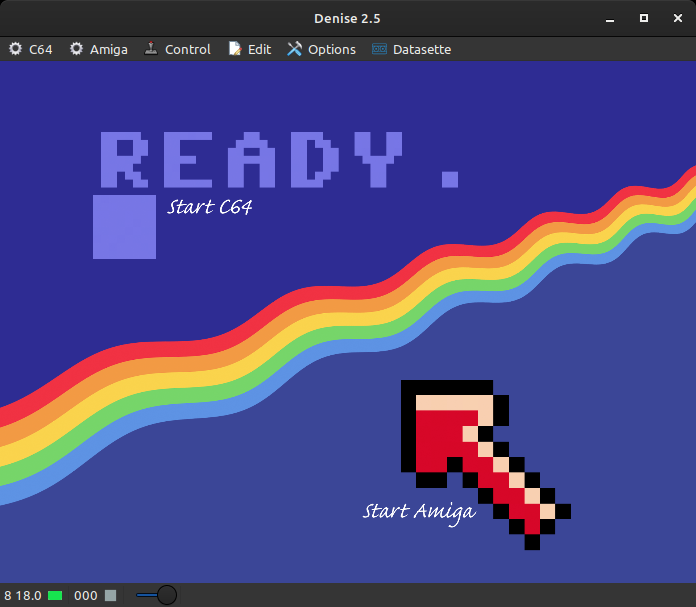Click the '8 18.0' drive status text
696x607 pixels.
click(23, 595)
